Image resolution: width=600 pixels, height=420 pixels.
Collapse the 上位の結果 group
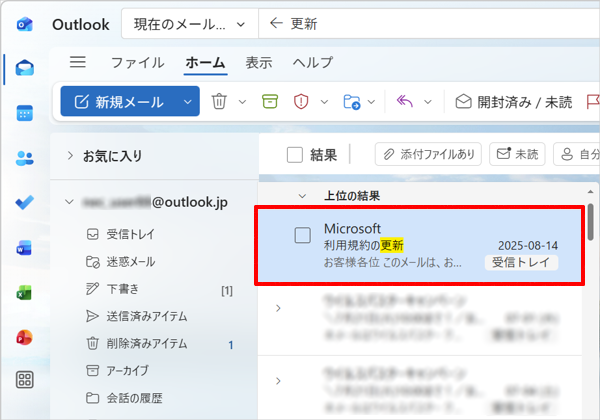tap(302, 196)
